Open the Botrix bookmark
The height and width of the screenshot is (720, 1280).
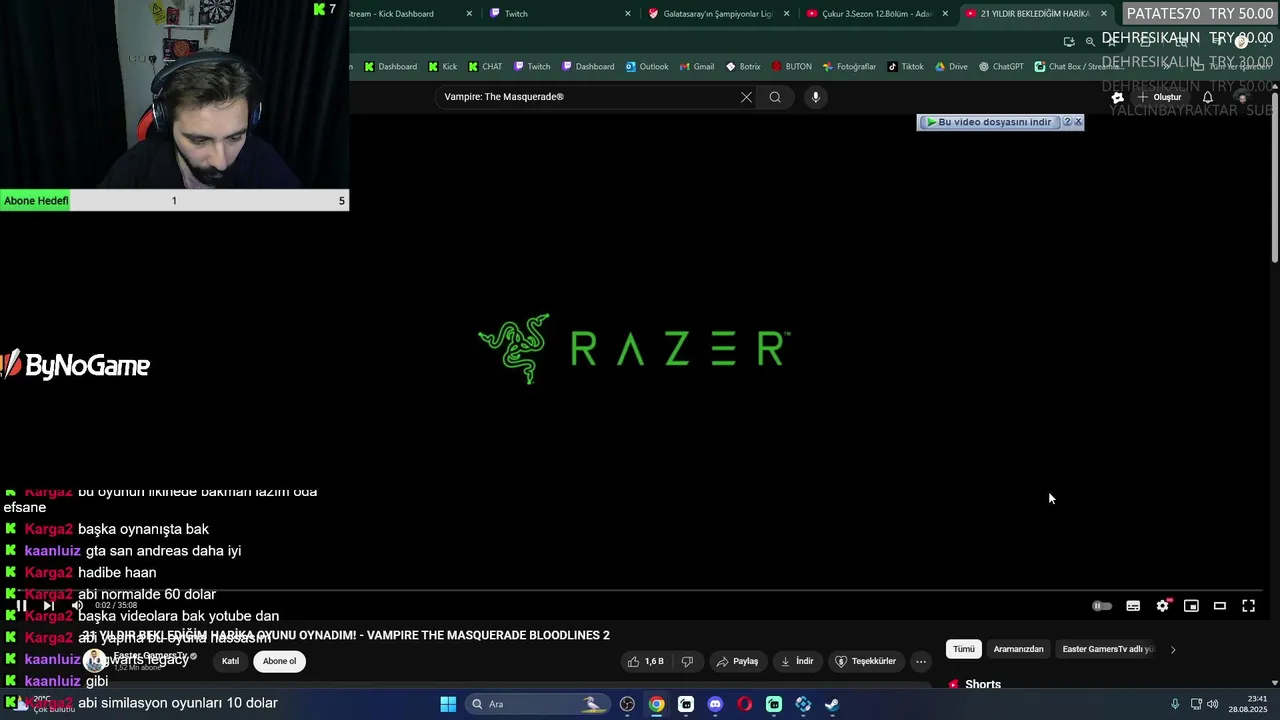pos(743,67)
